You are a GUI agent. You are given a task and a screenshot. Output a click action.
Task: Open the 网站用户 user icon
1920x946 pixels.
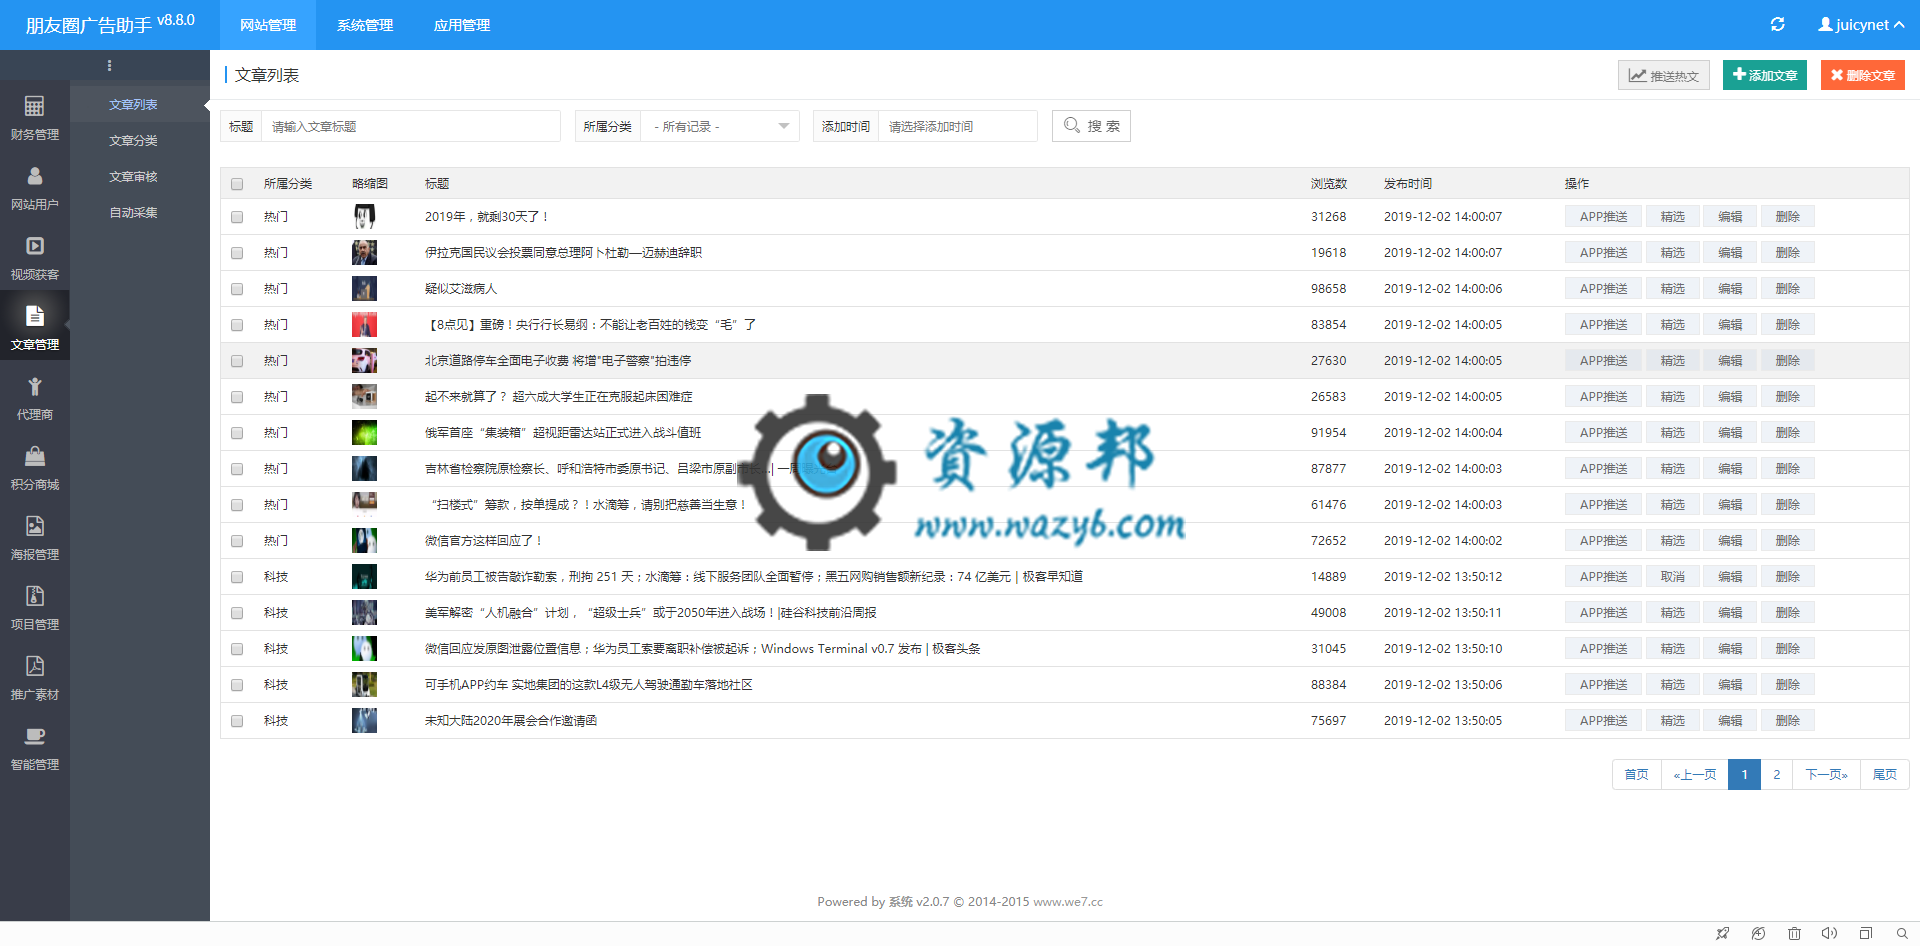[x=34, y=177]
